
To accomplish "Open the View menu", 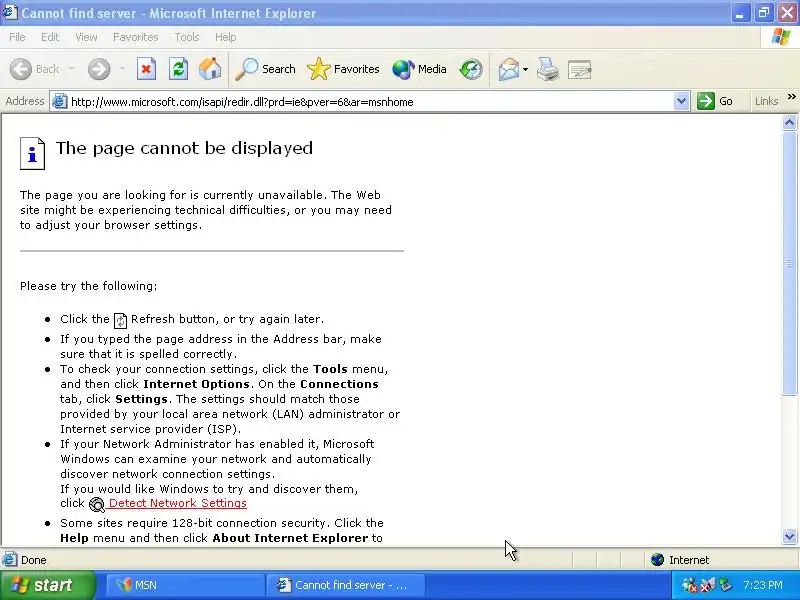I will pyautogui.click(x=86, y=37).
